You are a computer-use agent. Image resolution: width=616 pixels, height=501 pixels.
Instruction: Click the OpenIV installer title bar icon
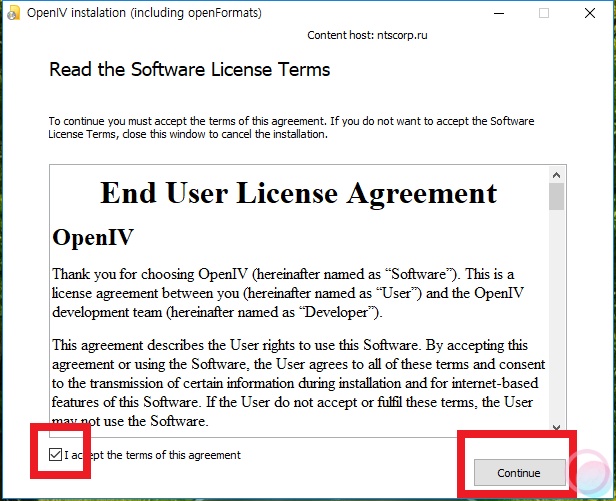[14, 13]
